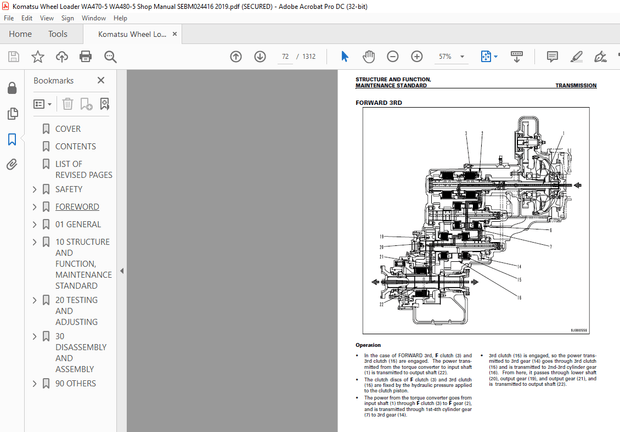Click the 20 TESTING AND ADJUSTING bookmark label
The width and height of the screenshot is (620, 432).
[x=76, y=311]
